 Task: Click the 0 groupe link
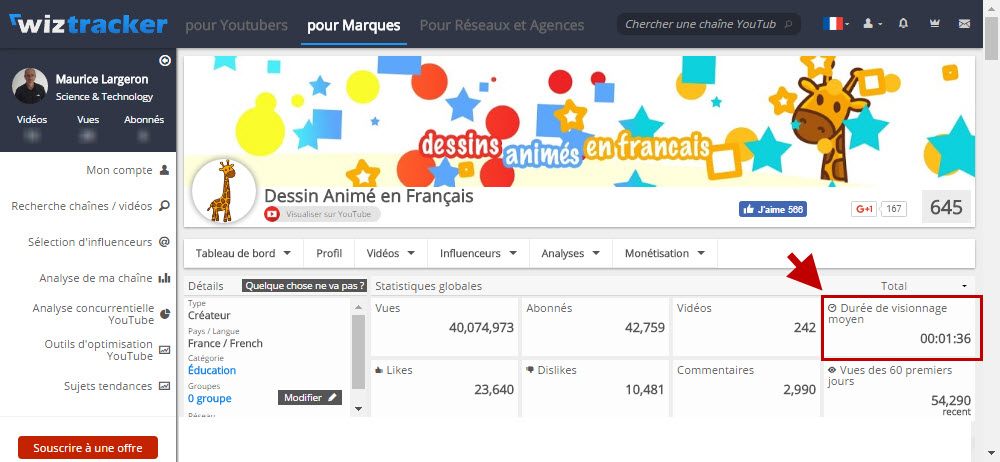209,398
